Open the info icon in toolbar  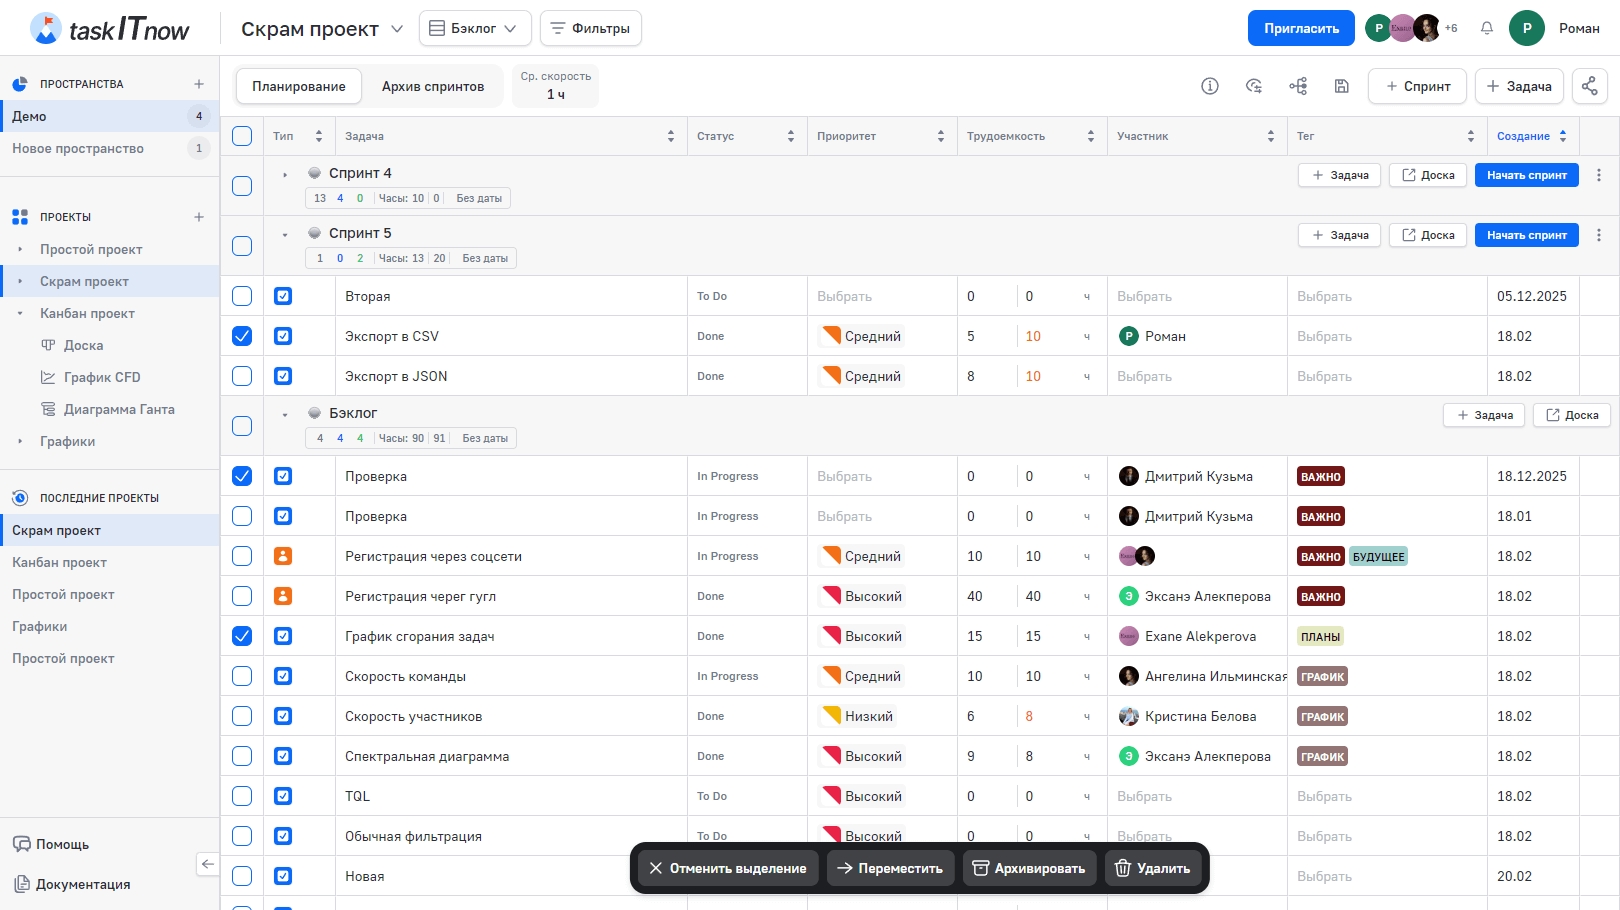pyautogui.click(x=1210, y=86)
